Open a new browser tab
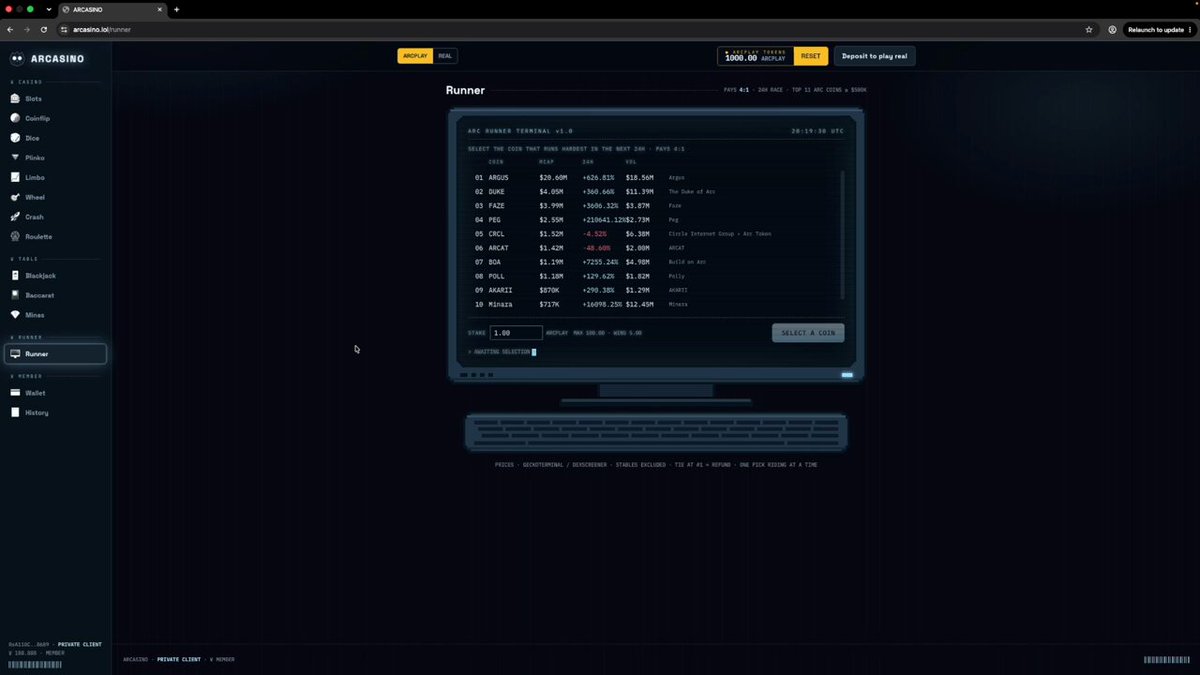The width and height of the screenshot is (1200, 675). tap(177, 9)
